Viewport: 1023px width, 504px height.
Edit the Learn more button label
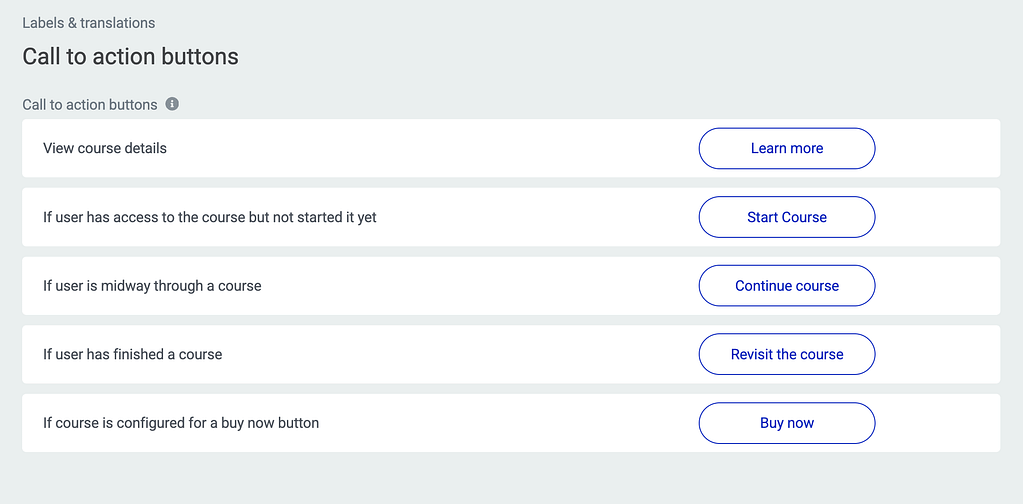[x=787, y=149]
